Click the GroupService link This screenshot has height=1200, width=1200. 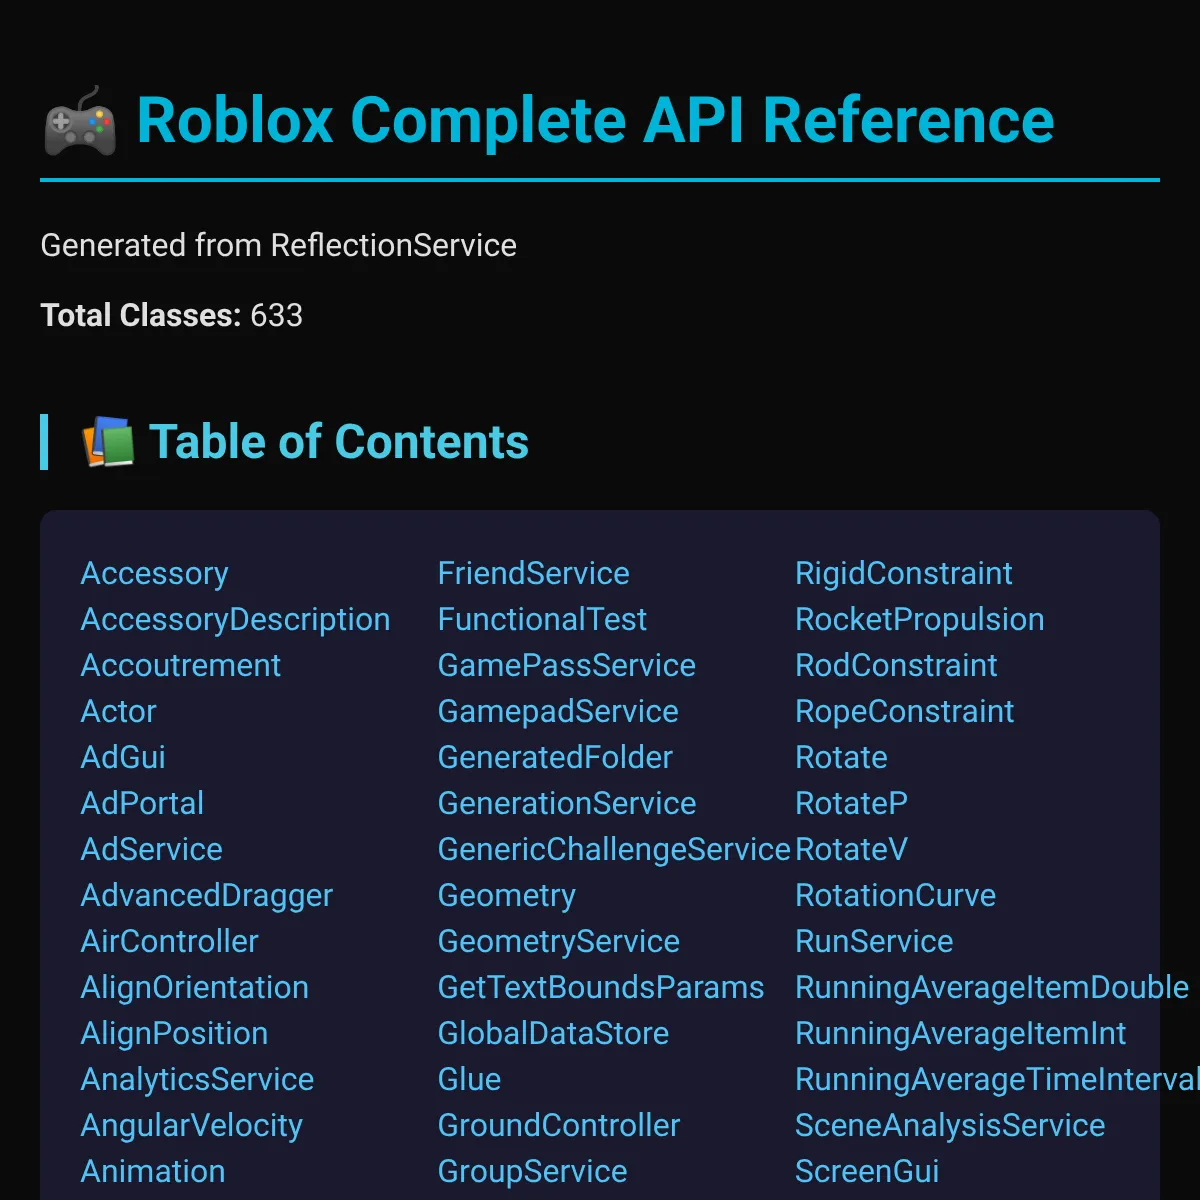532,1172
